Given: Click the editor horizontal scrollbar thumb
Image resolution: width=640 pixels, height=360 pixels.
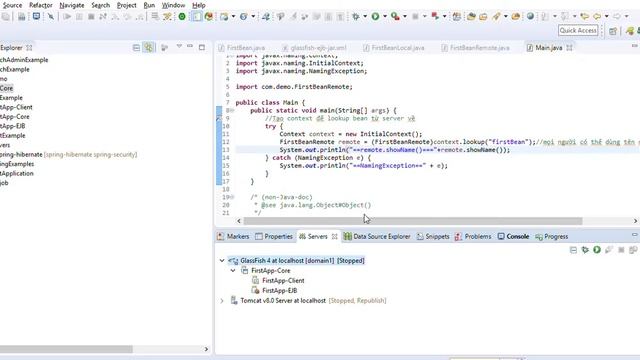Looking at the screenshot, I should point(413,221).
